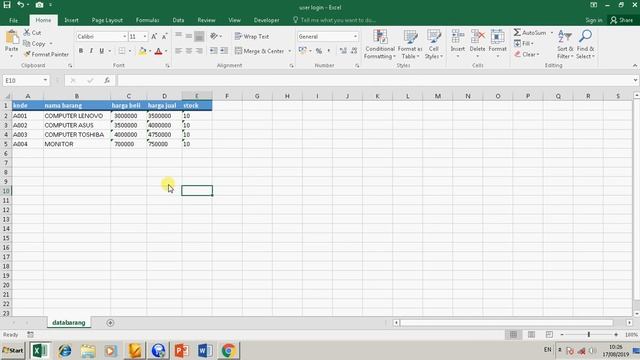The image size is (640, 360).
Task: Open Cell Styles gallery
Action: [433, 44]
